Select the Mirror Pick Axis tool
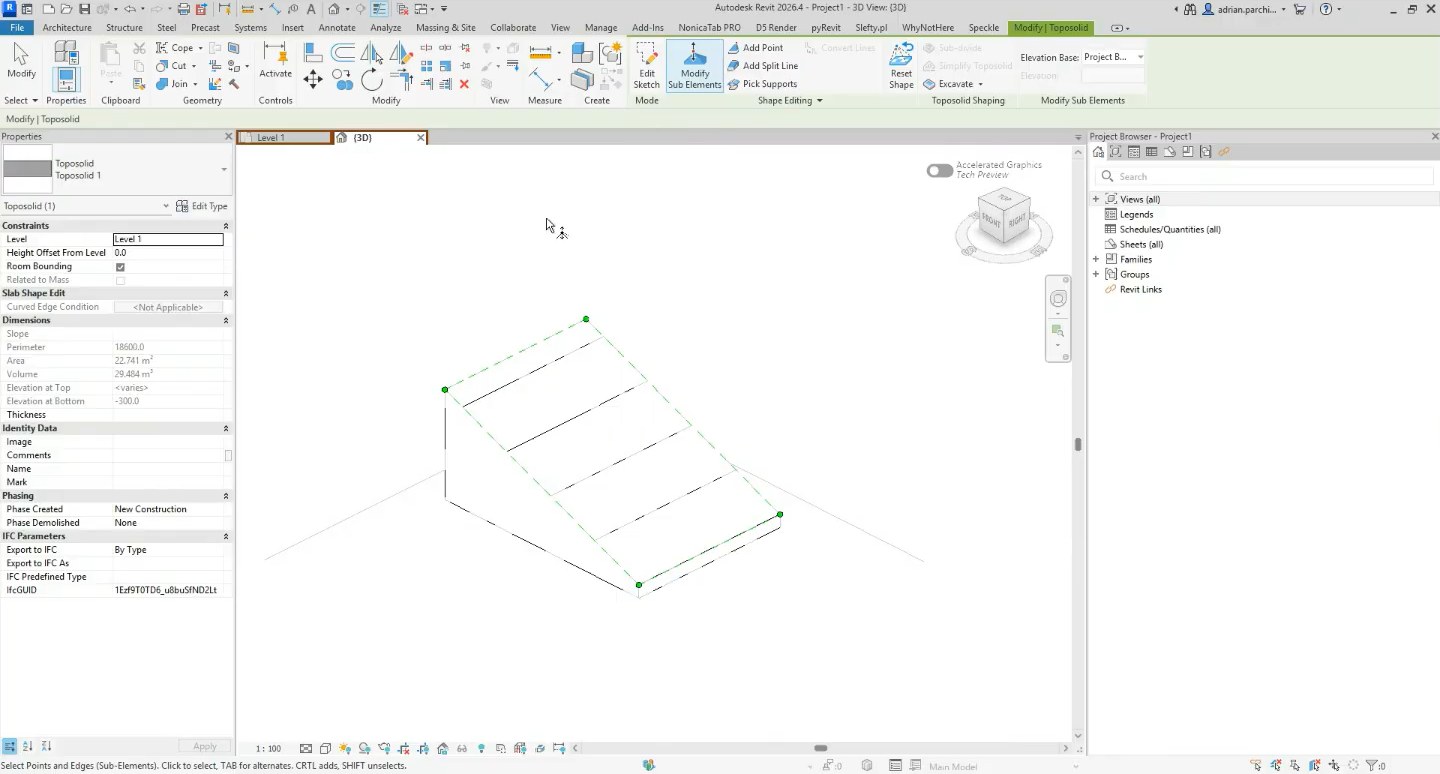The image size is (1440, 774). point(372,52)
